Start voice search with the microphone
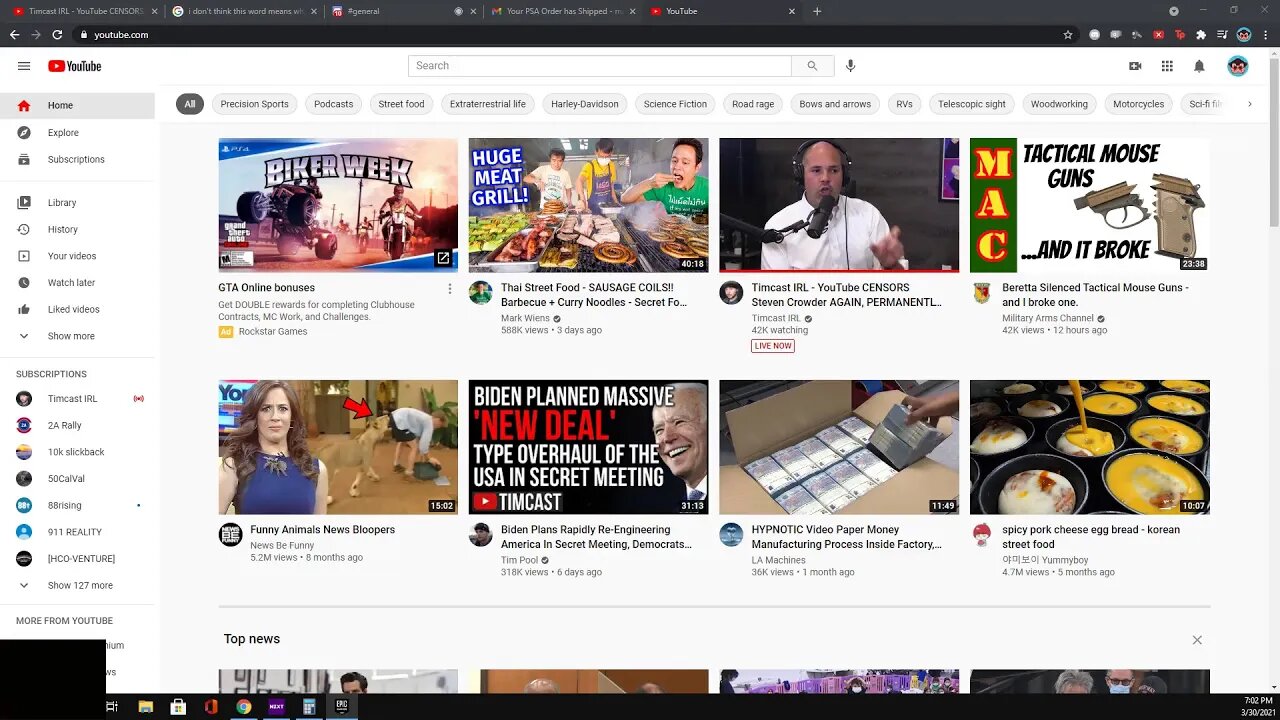Viewport: 1280px width, 720px height. (850, 66)
